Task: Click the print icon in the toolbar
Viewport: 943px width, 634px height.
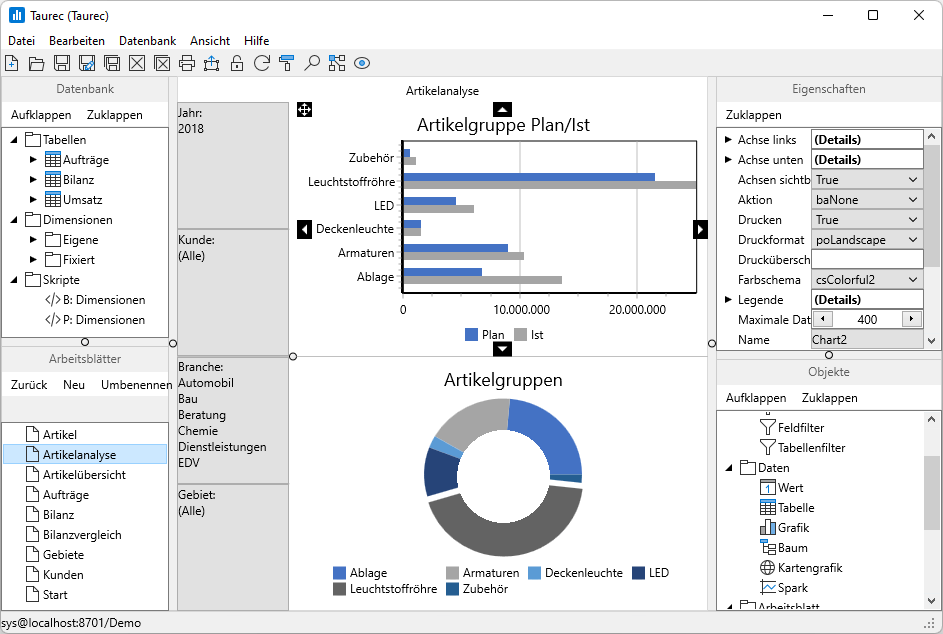Action: [186, 64]
